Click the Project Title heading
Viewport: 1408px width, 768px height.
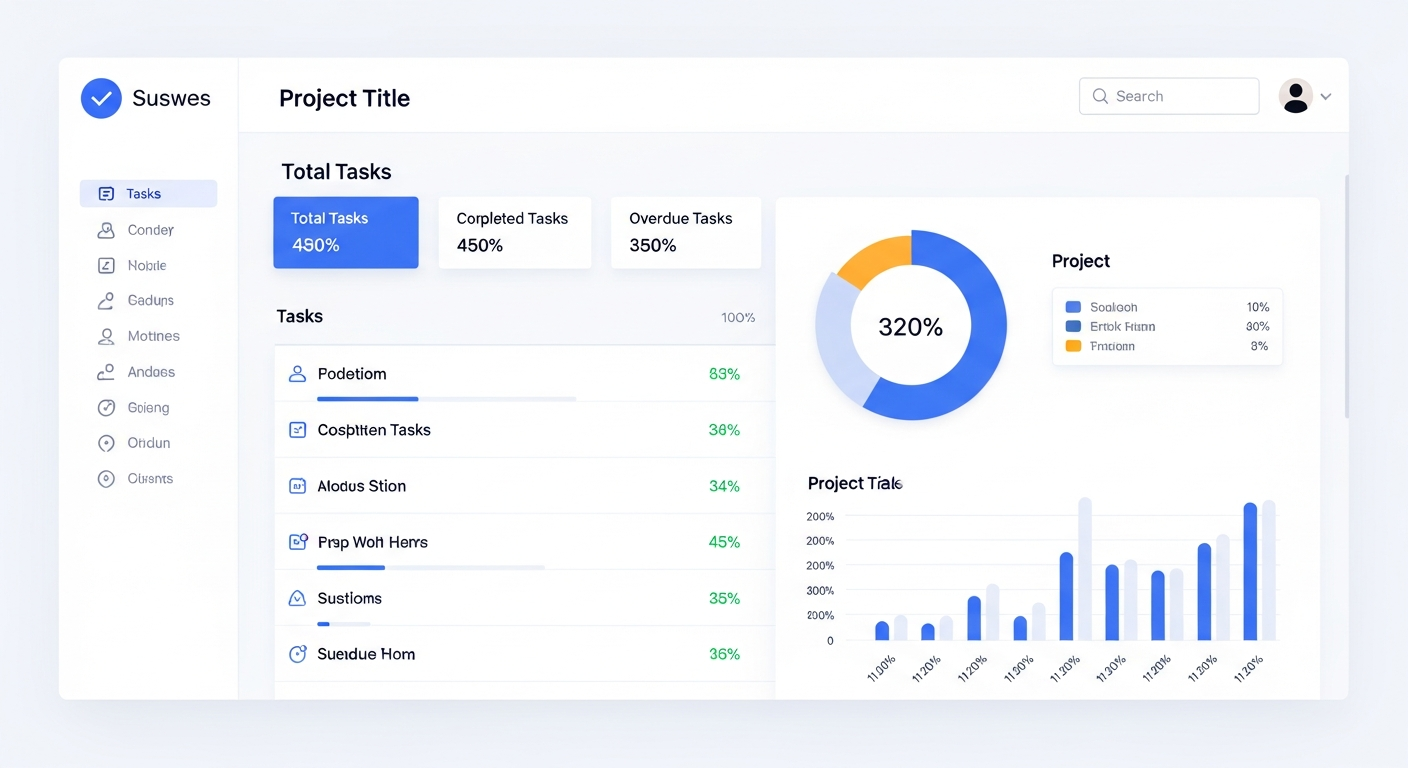[344, 98]
